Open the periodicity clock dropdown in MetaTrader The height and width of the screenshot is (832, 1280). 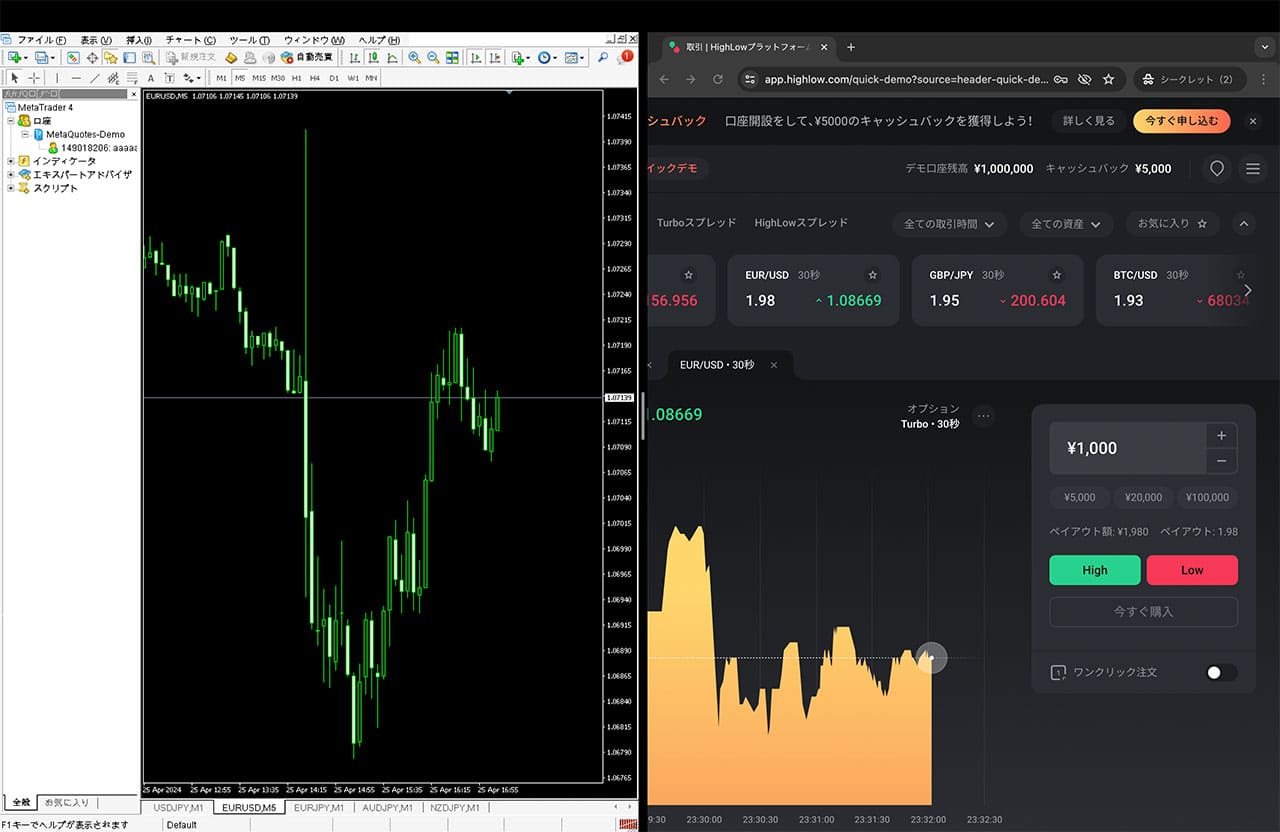point(547,57)
